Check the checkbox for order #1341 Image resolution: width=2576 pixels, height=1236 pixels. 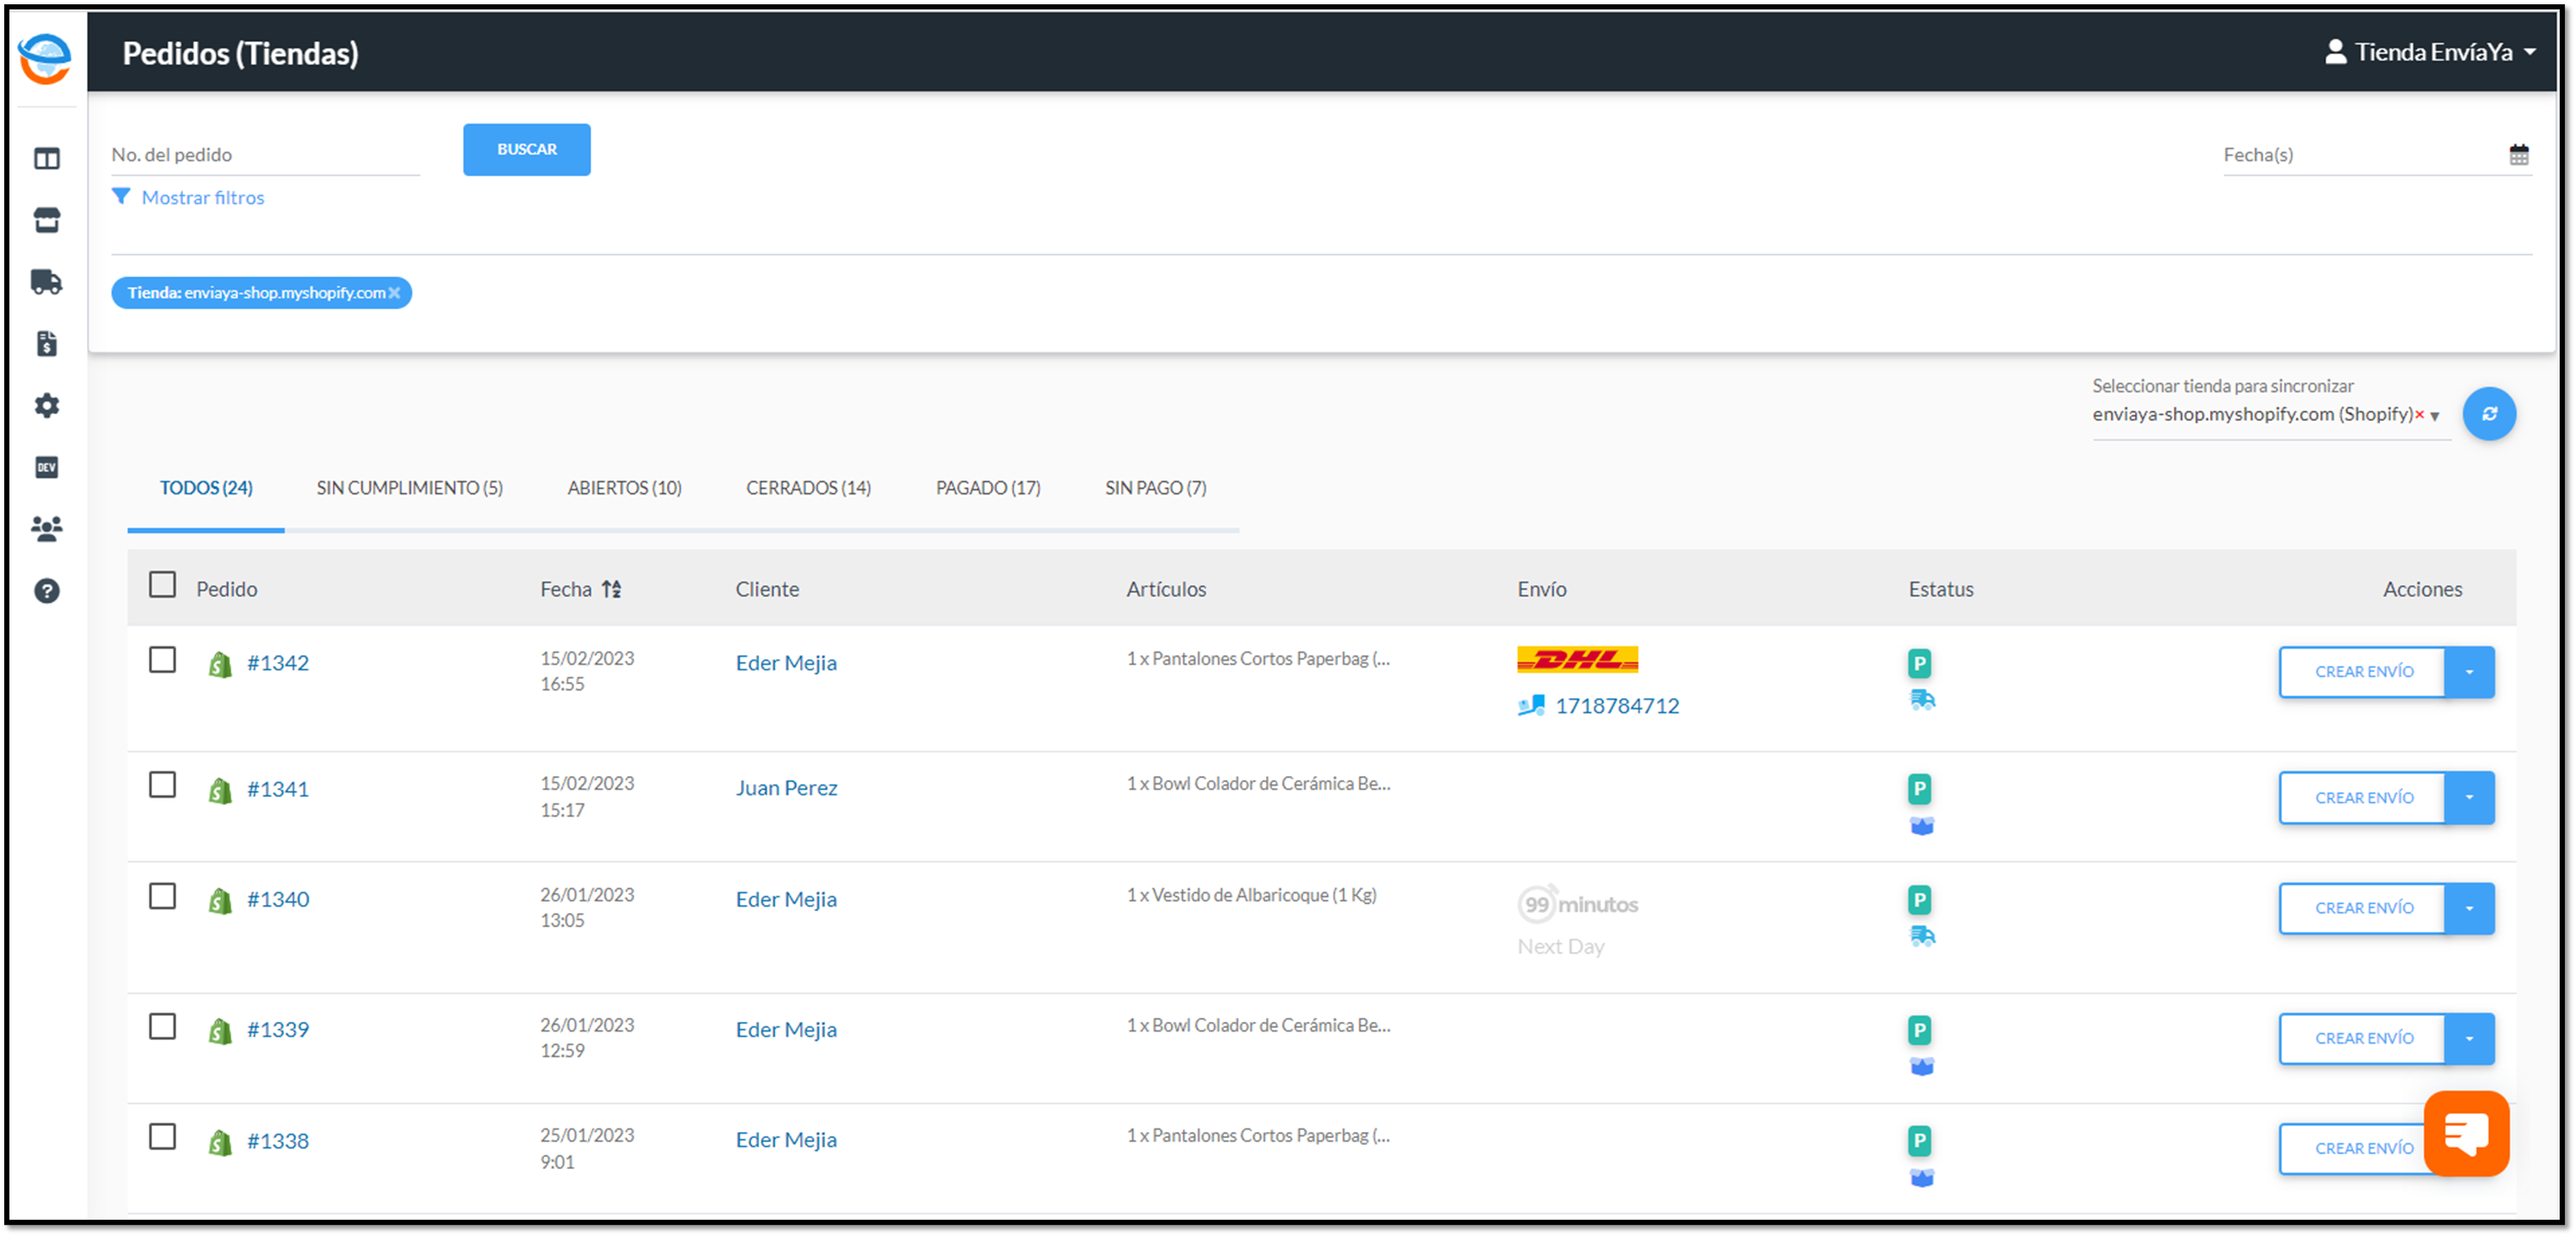point(162,785)
